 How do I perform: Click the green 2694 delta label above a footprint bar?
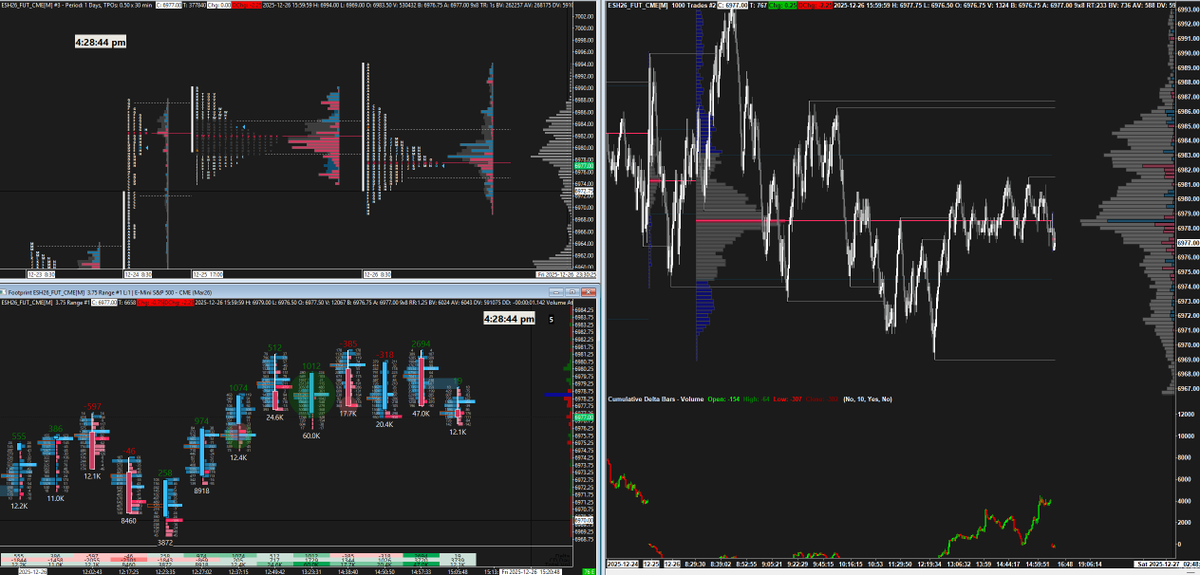point(421,344)
